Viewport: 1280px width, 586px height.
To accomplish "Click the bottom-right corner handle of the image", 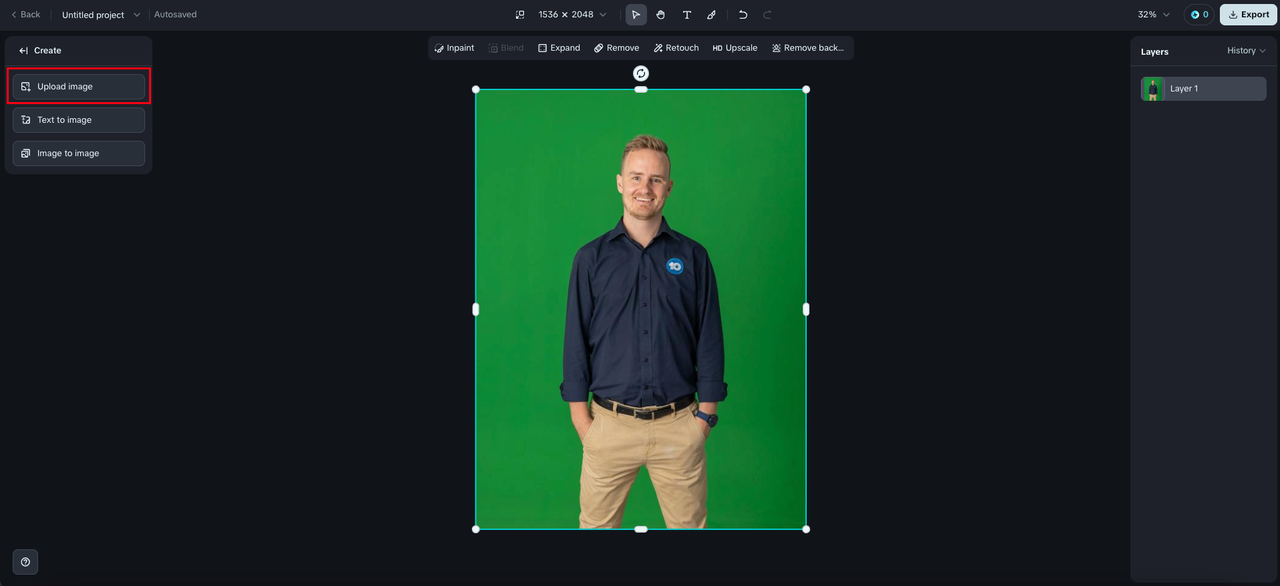I will [806, 529].
